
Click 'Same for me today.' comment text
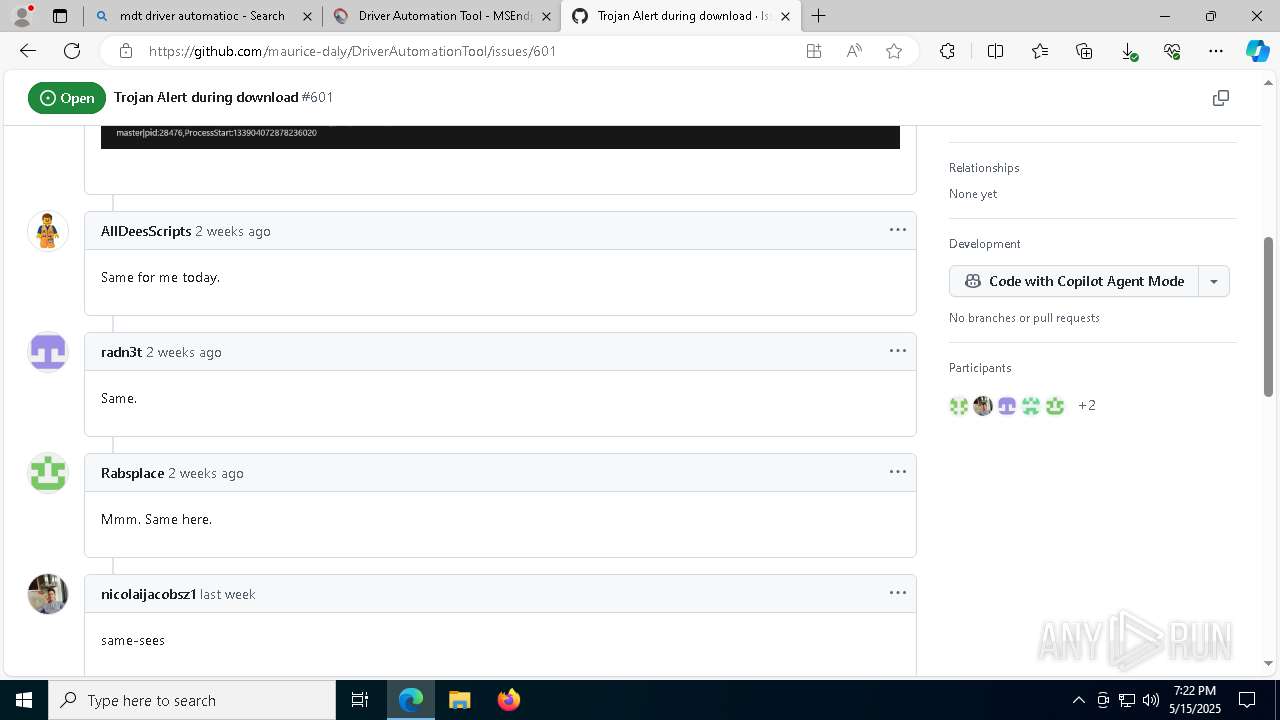click(160, 277)
